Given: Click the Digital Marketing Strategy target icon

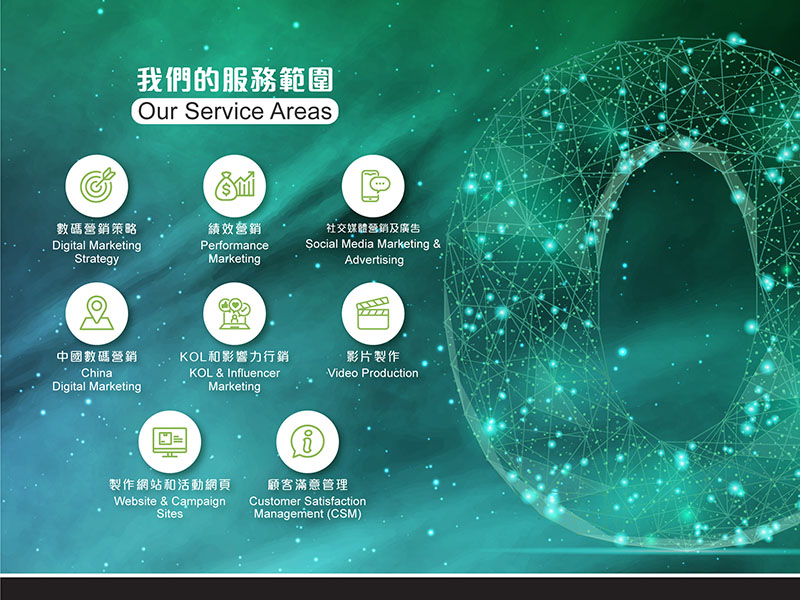Looking at the screenshot, I should pos(96,186).
